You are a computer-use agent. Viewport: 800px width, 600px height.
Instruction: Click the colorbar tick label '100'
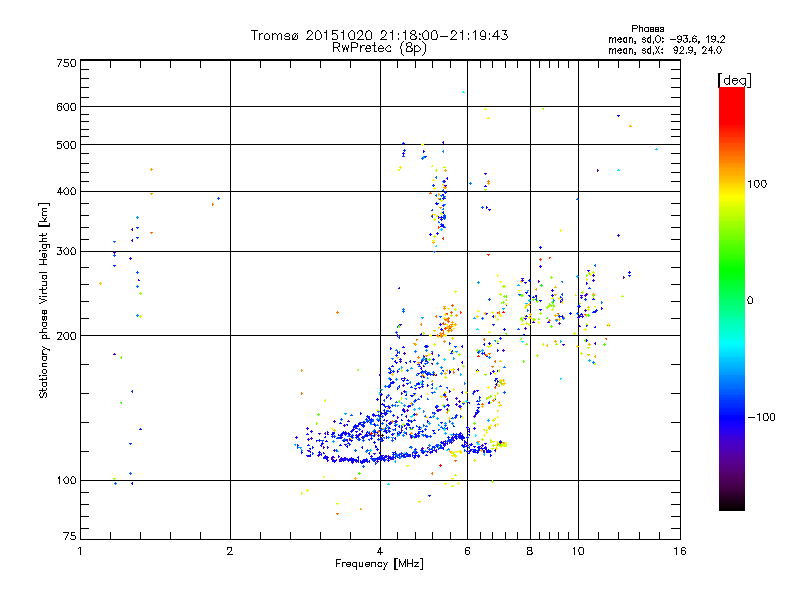pyautogui.click(x=757, y=184)
